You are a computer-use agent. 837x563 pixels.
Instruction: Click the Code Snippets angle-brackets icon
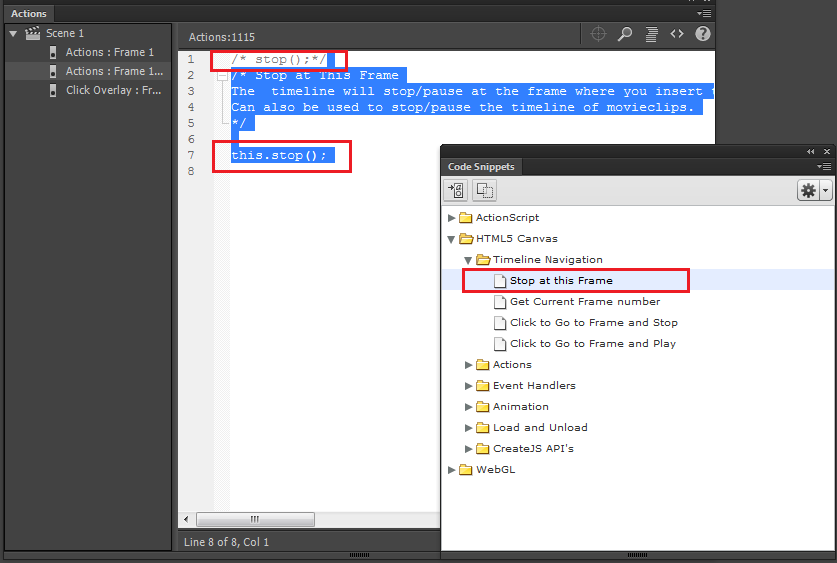pyautogui.click(x=677, y=34)
